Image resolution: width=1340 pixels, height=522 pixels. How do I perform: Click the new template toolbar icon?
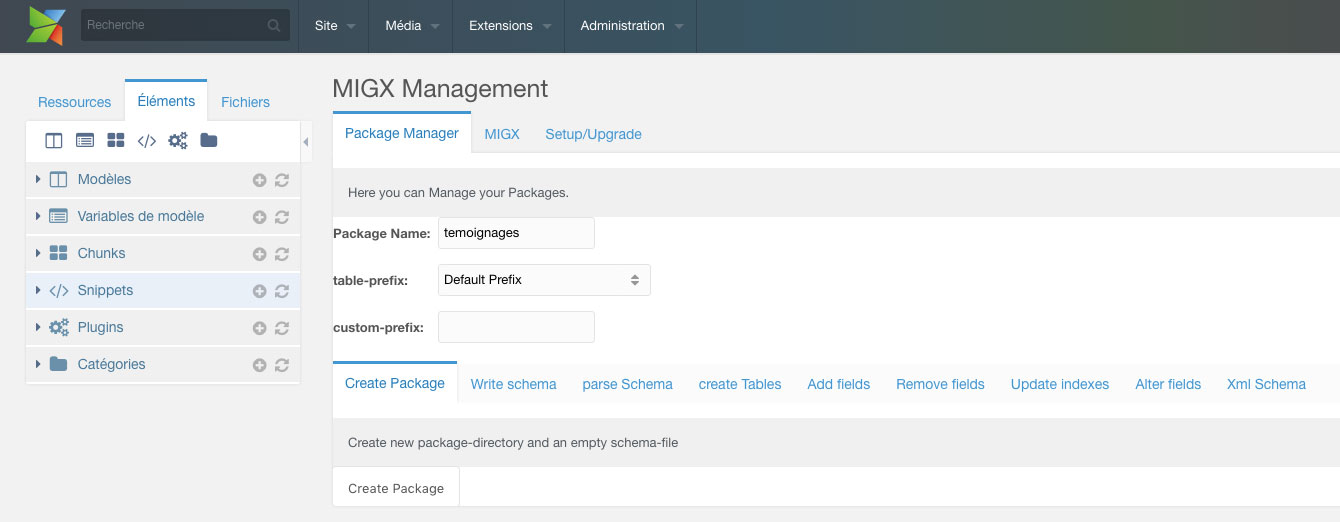[x=54, y=141]
